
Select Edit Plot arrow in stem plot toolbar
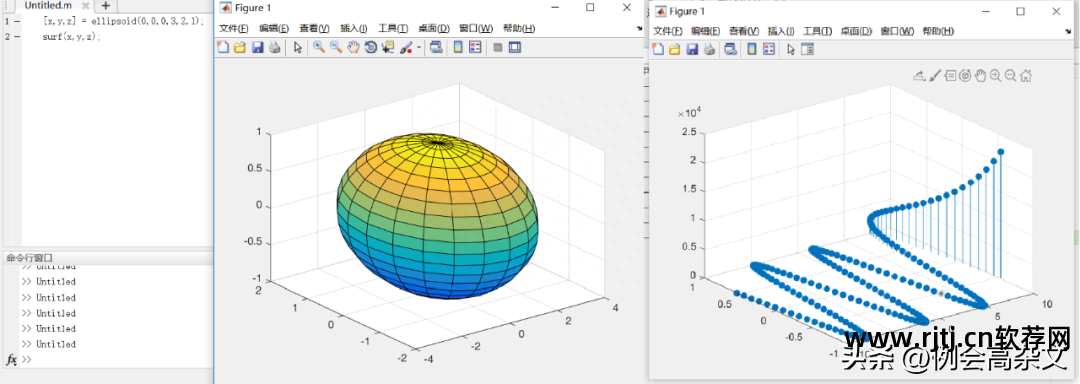tap(791, 49)
